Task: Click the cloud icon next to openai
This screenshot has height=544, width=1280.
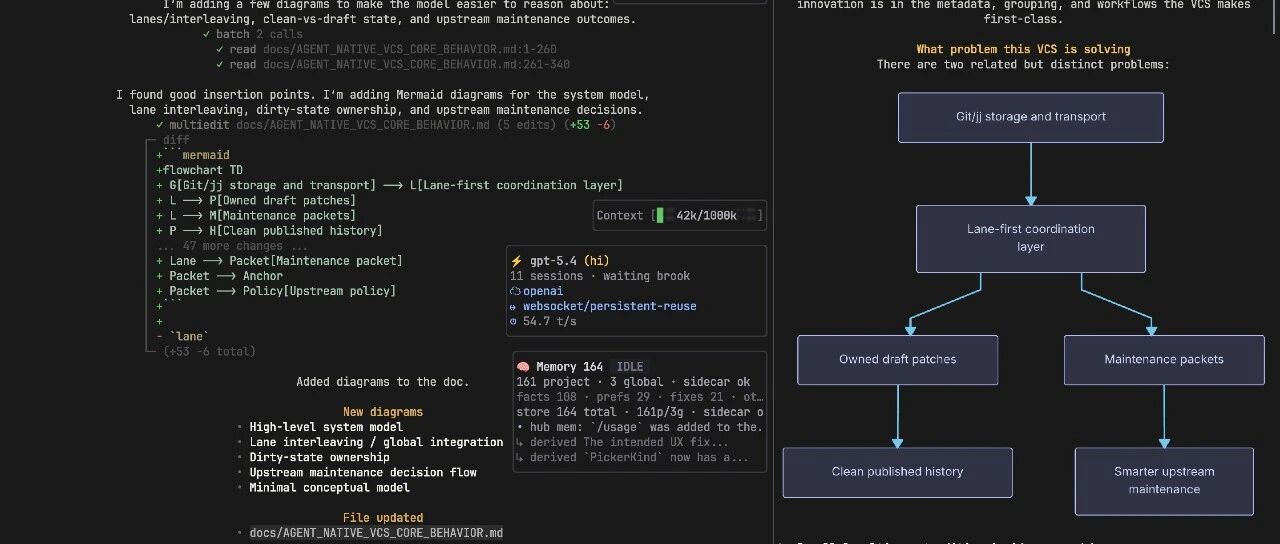Action: point(515,291)
